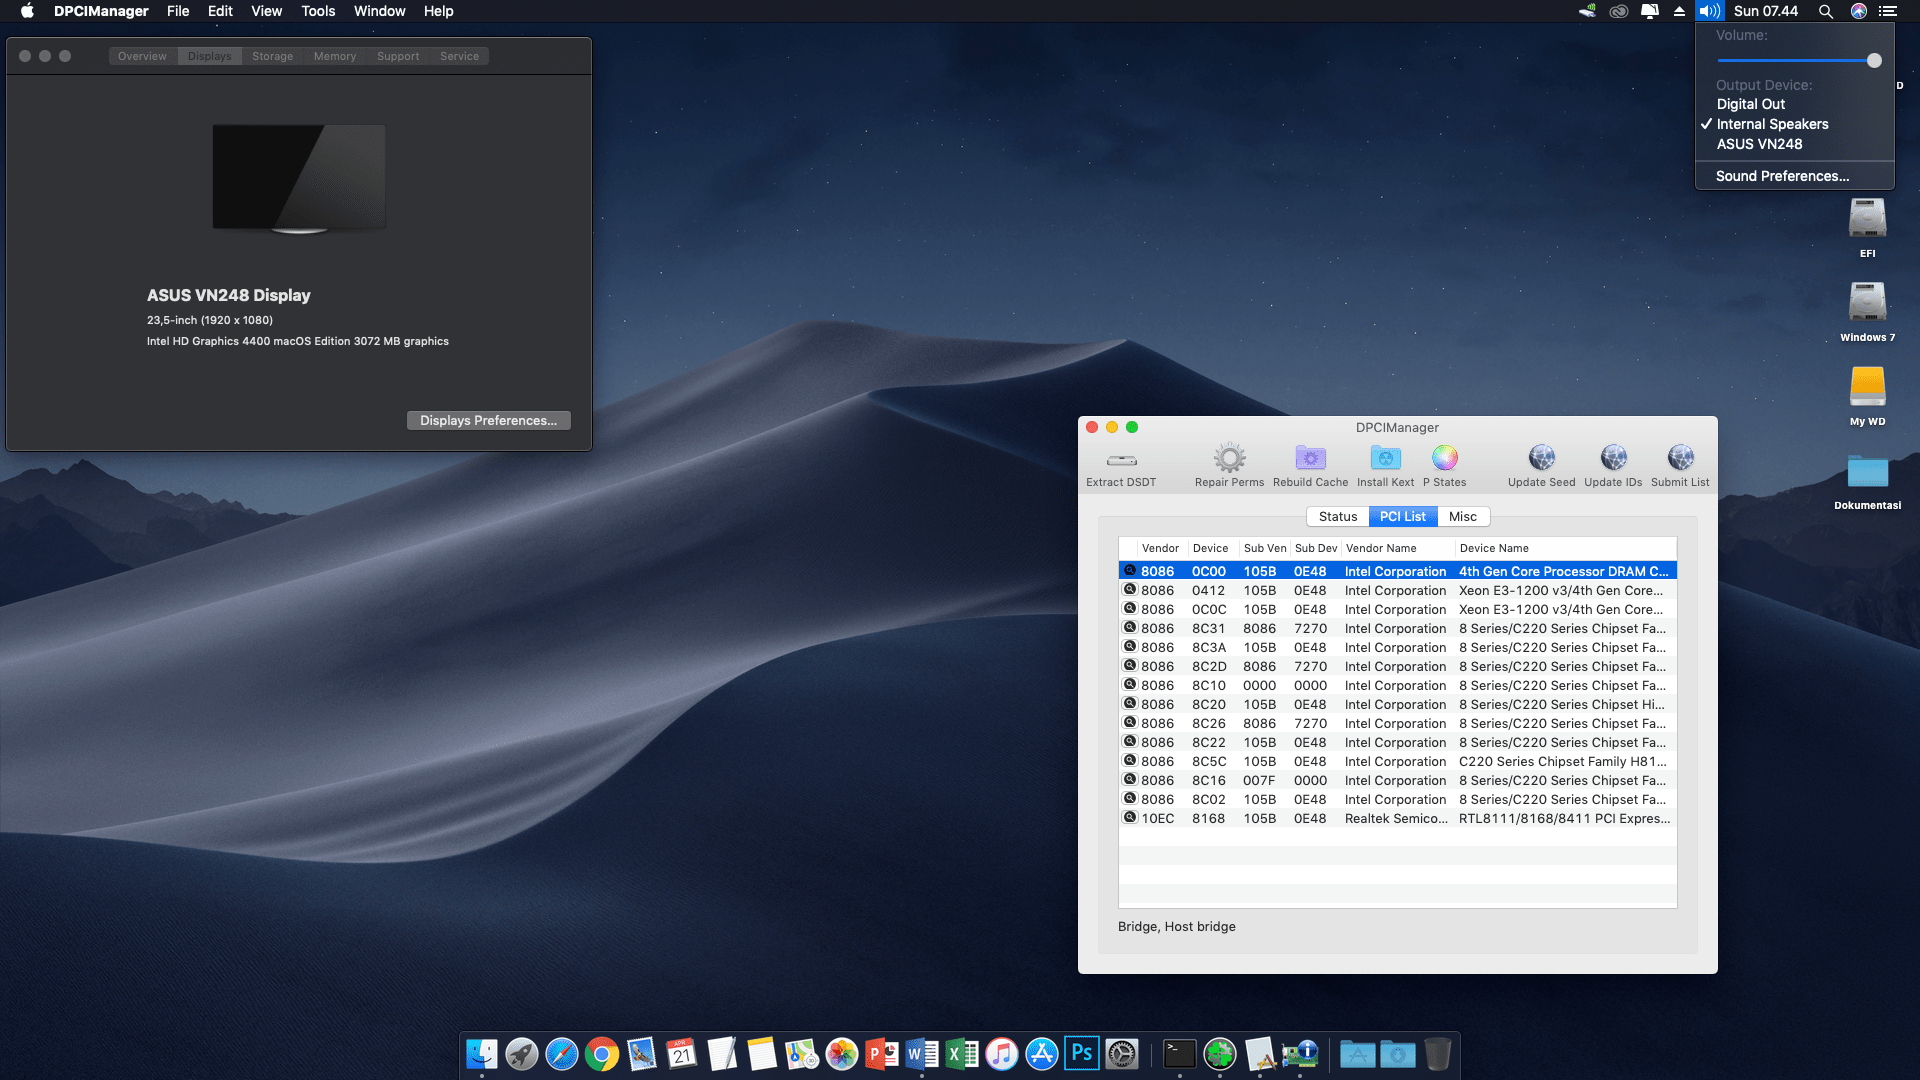
Task: Open Service tab in About This Mac
Action: (459, 56)
